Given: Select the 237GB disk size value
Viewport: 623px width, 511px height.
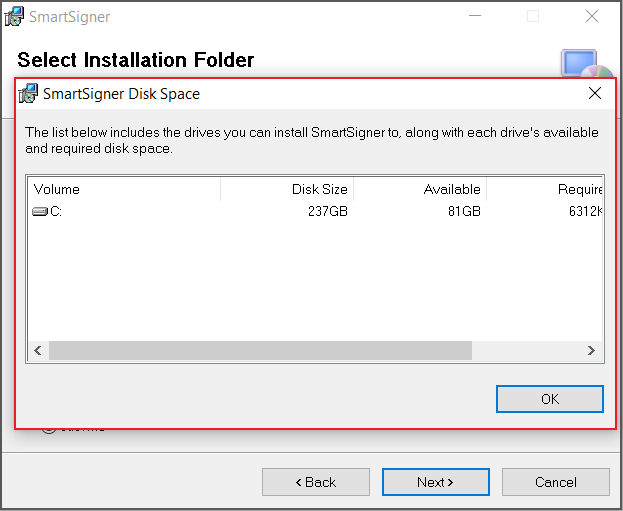Looking at the screenshot, I should pyautogui.click(x=328, y=211).
